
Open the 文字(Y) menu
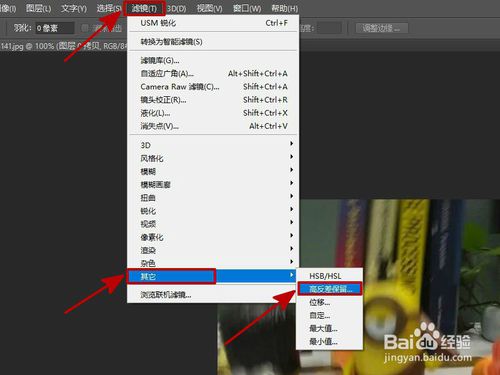pyautogui.click(x=74, y=8)
